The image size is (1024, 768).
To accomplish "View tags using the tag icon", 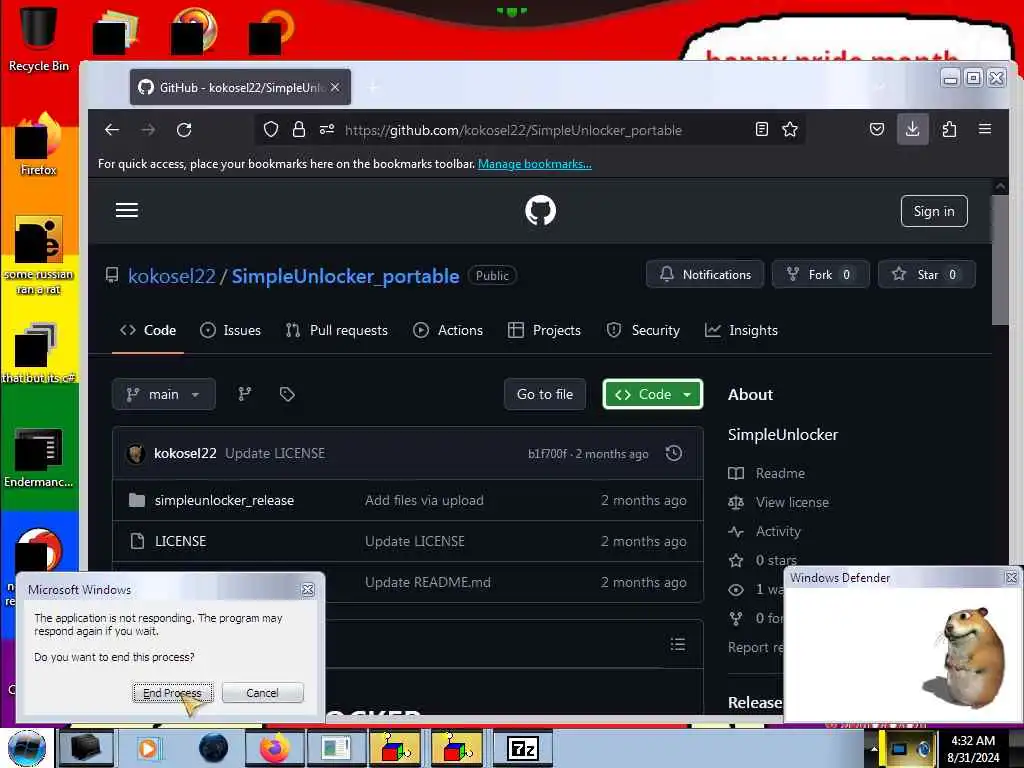I will 287,394.
